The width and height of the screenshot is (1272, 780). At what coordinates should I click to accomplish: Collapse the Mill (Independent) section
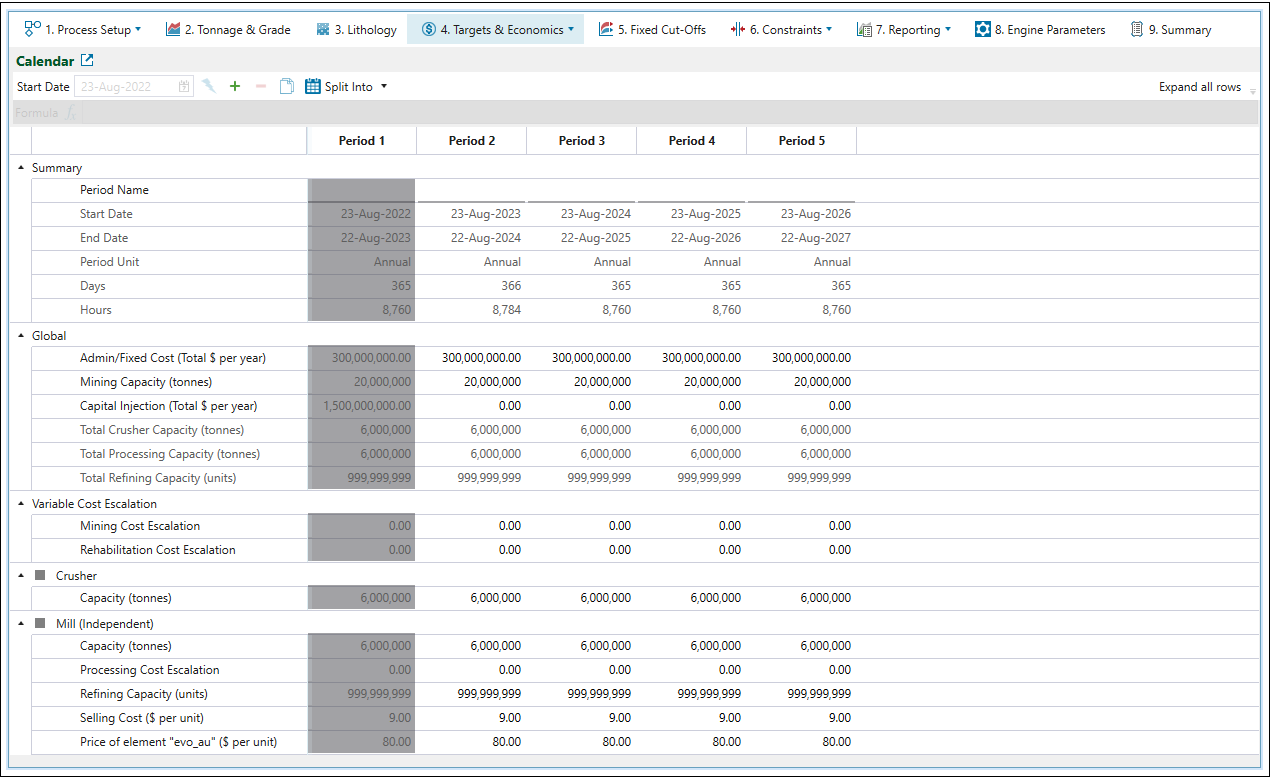21,624
